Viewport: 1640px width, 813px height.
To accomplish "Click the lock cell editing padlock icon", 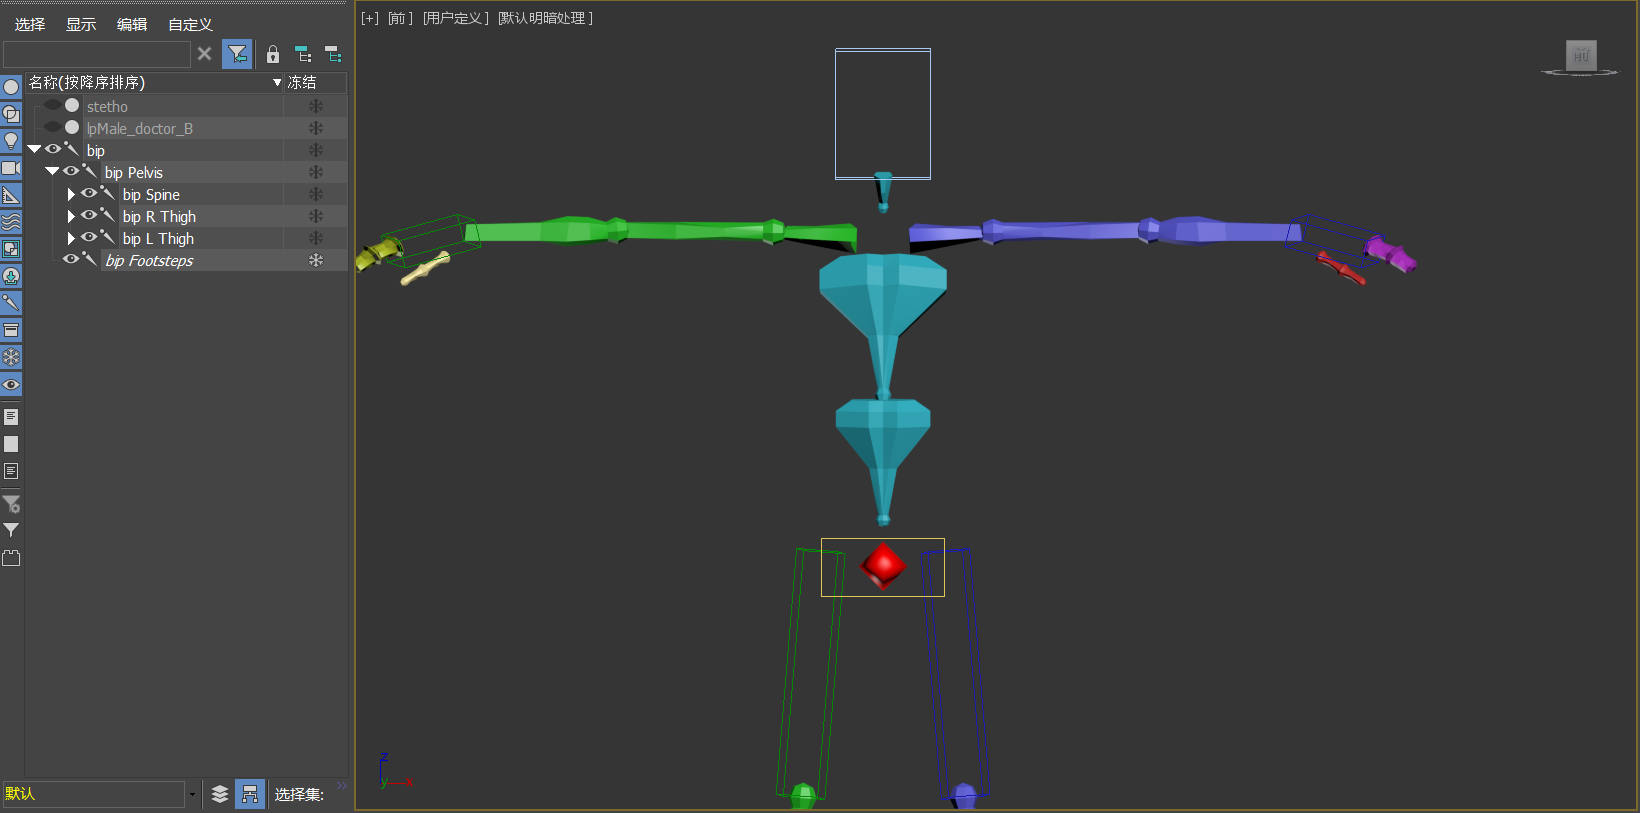I will pos(272,54).
